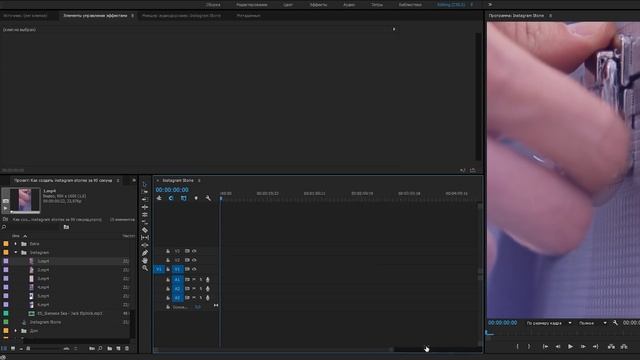This screenshot has height=360, width=640.
Task: Select ES_Siamese Sea mp3 file
Action: click(70, 313)
